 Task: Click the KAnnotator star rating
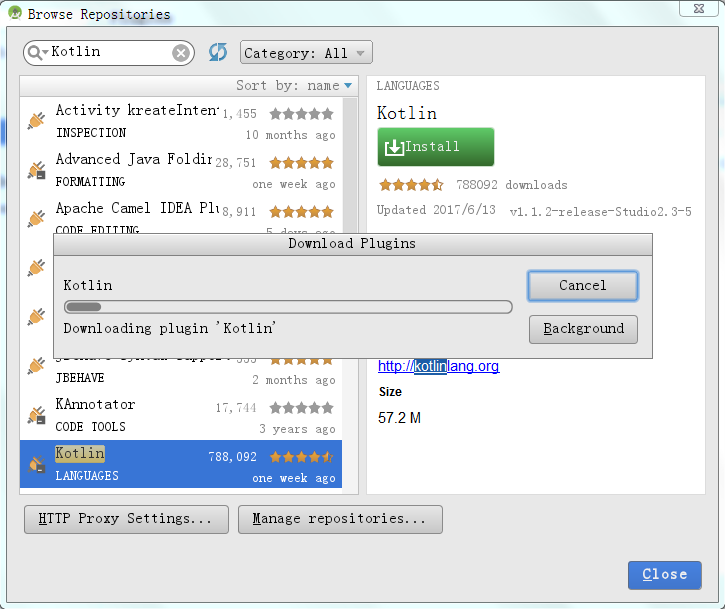pyautogui.click(x=301, y=408)
